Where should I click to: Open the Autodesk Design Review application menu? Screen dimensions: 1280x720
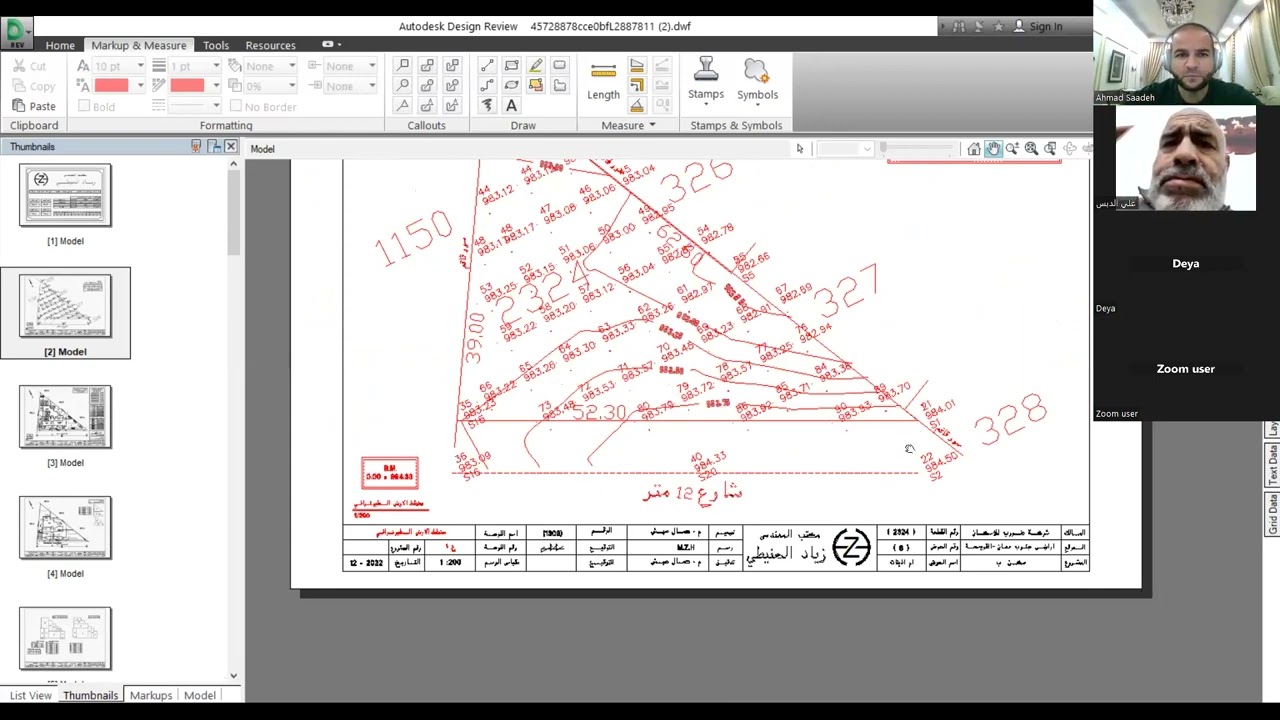tap(17, 34)
